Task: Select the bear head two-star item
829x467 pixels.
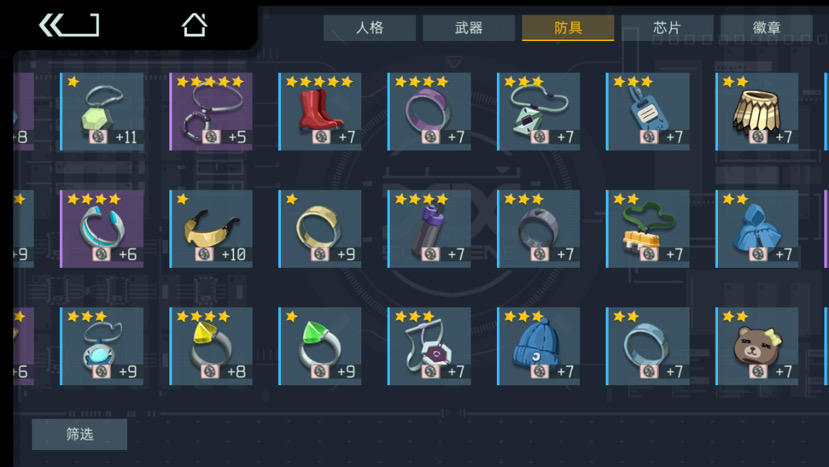Action: tap(757, 346)
